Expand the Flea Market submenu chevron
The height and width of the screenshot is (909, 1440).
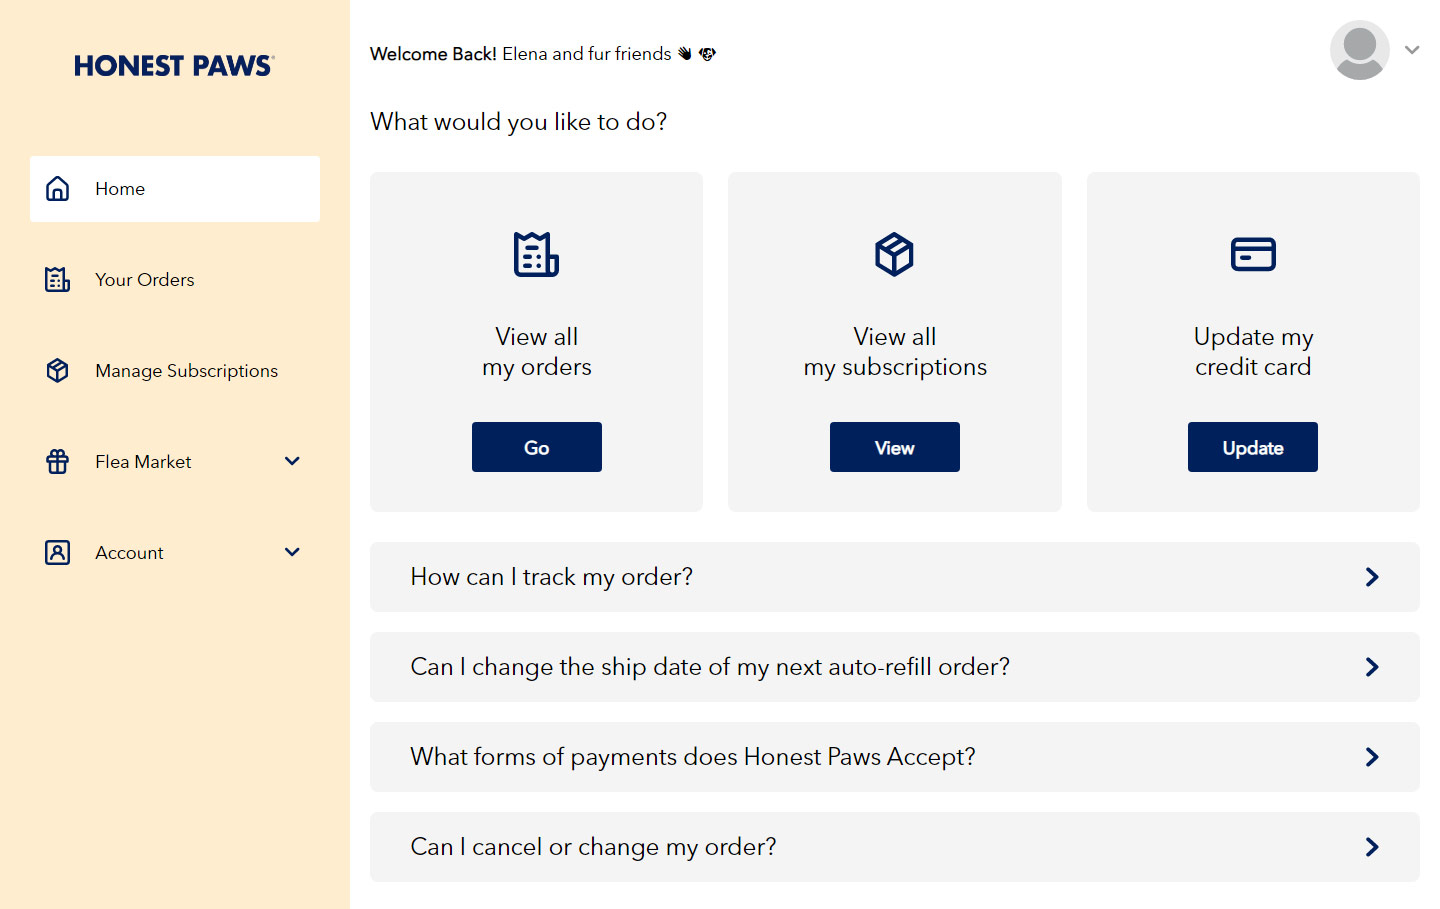[x=292, y=461]
